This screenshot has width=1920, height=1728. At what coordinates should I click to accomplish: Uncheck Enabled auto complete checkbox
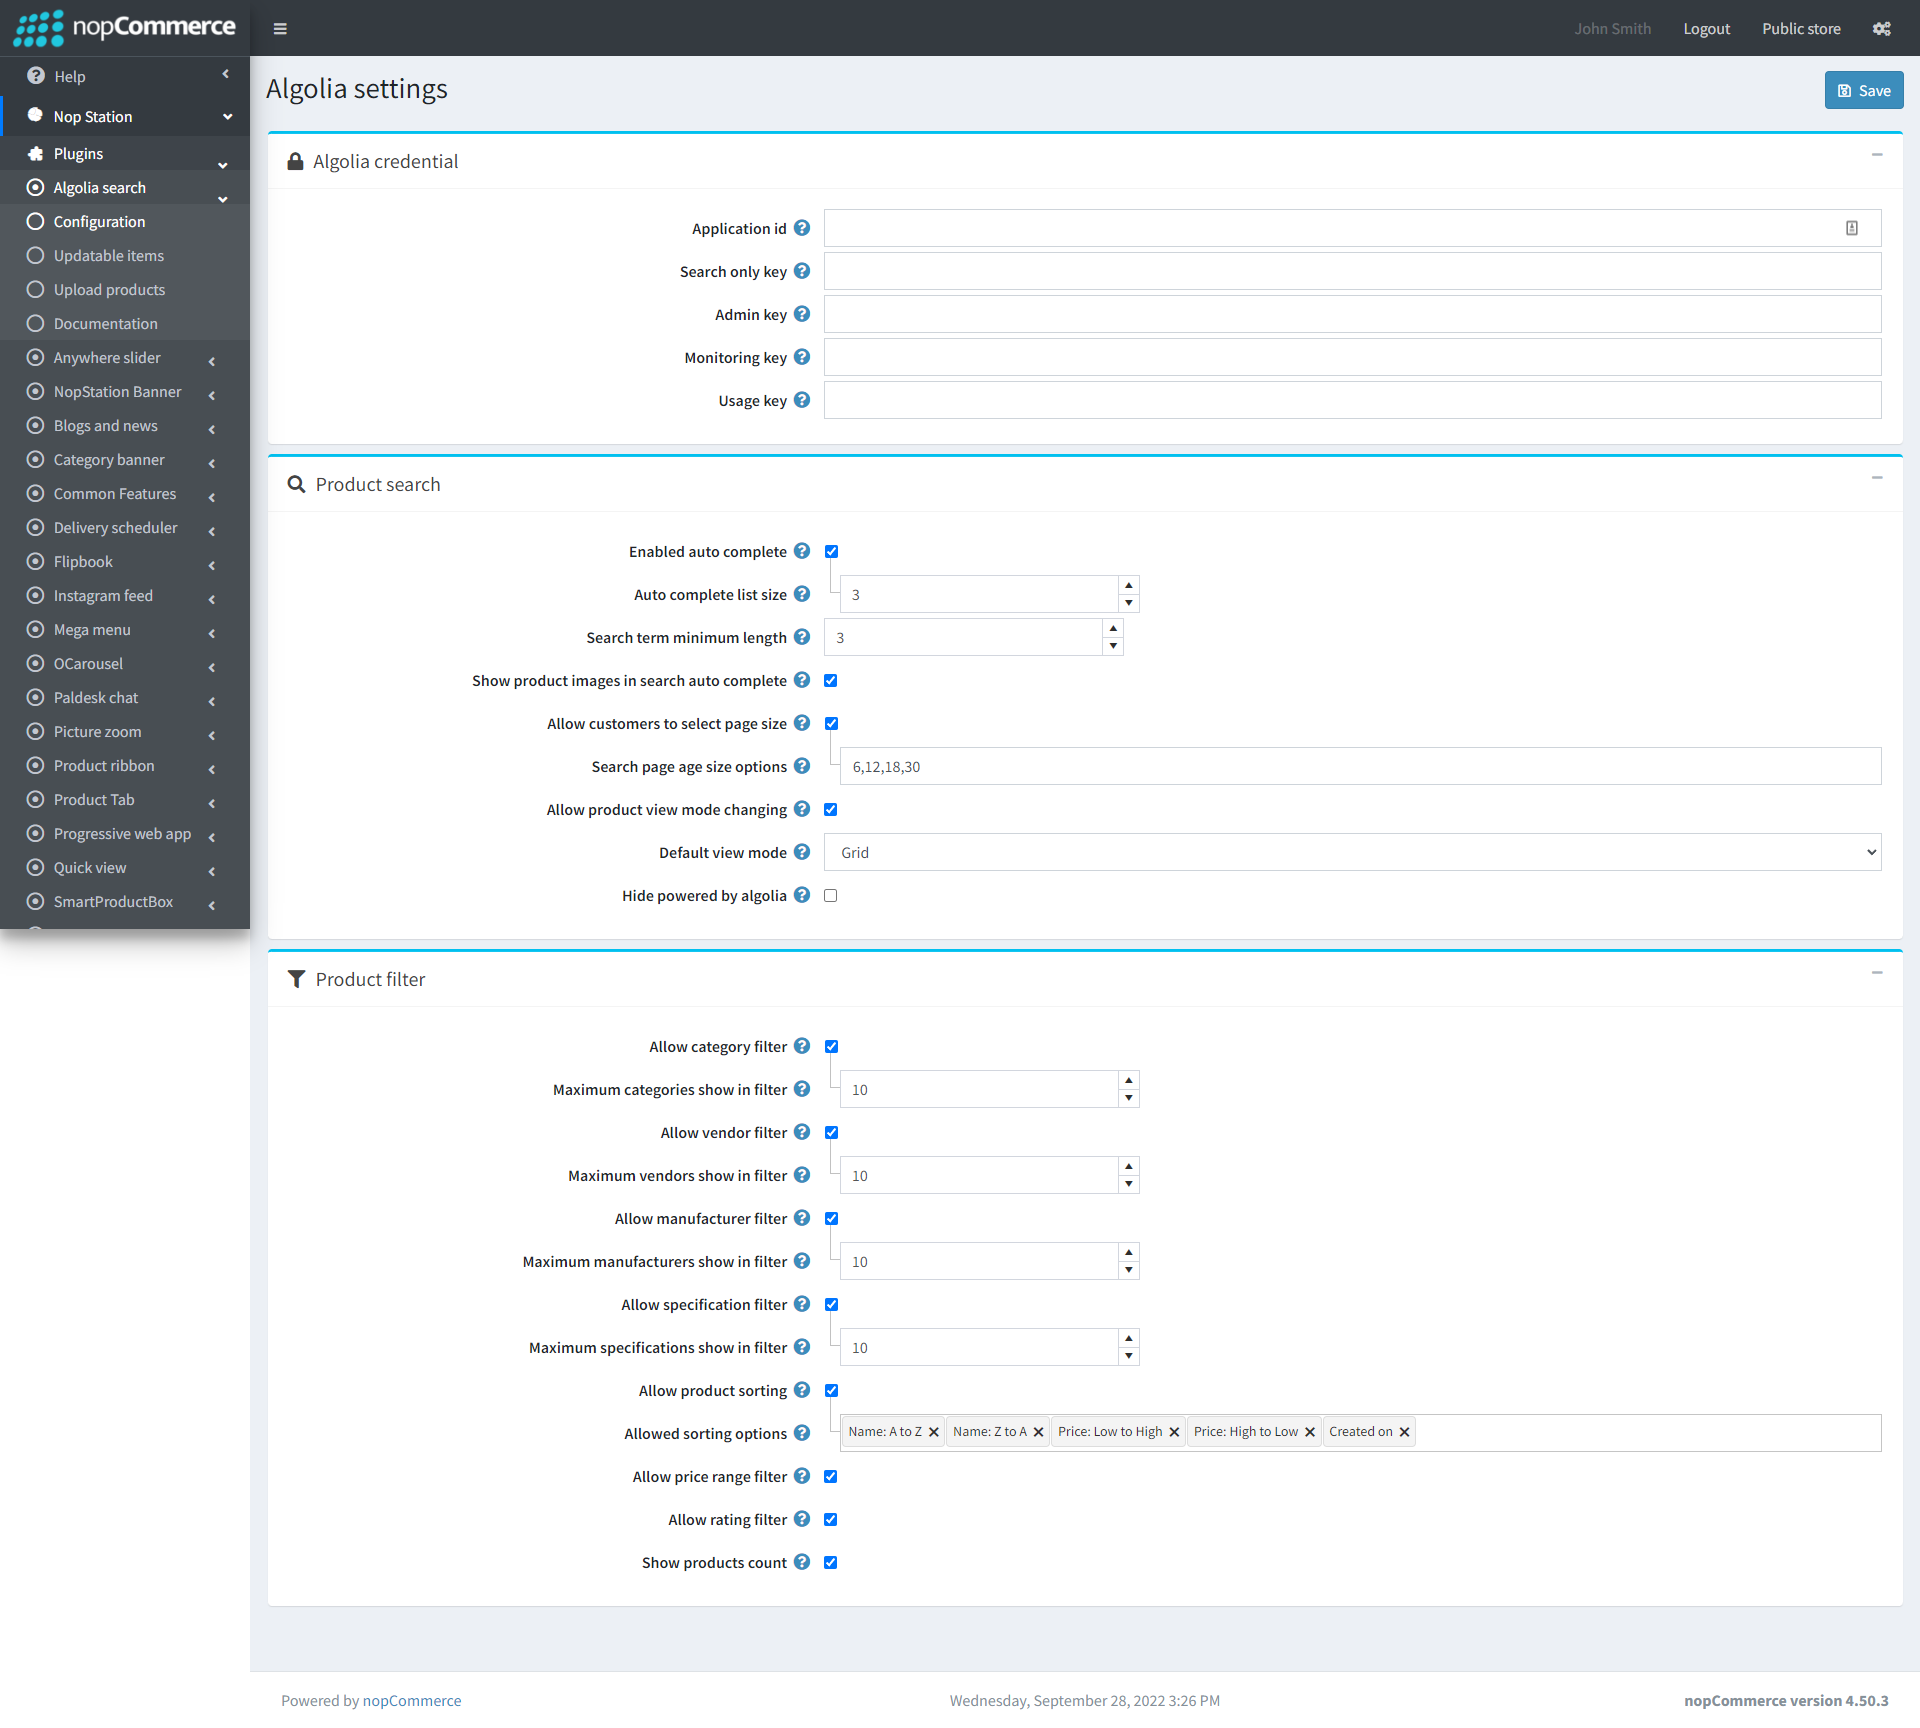(x=831, y=551)
